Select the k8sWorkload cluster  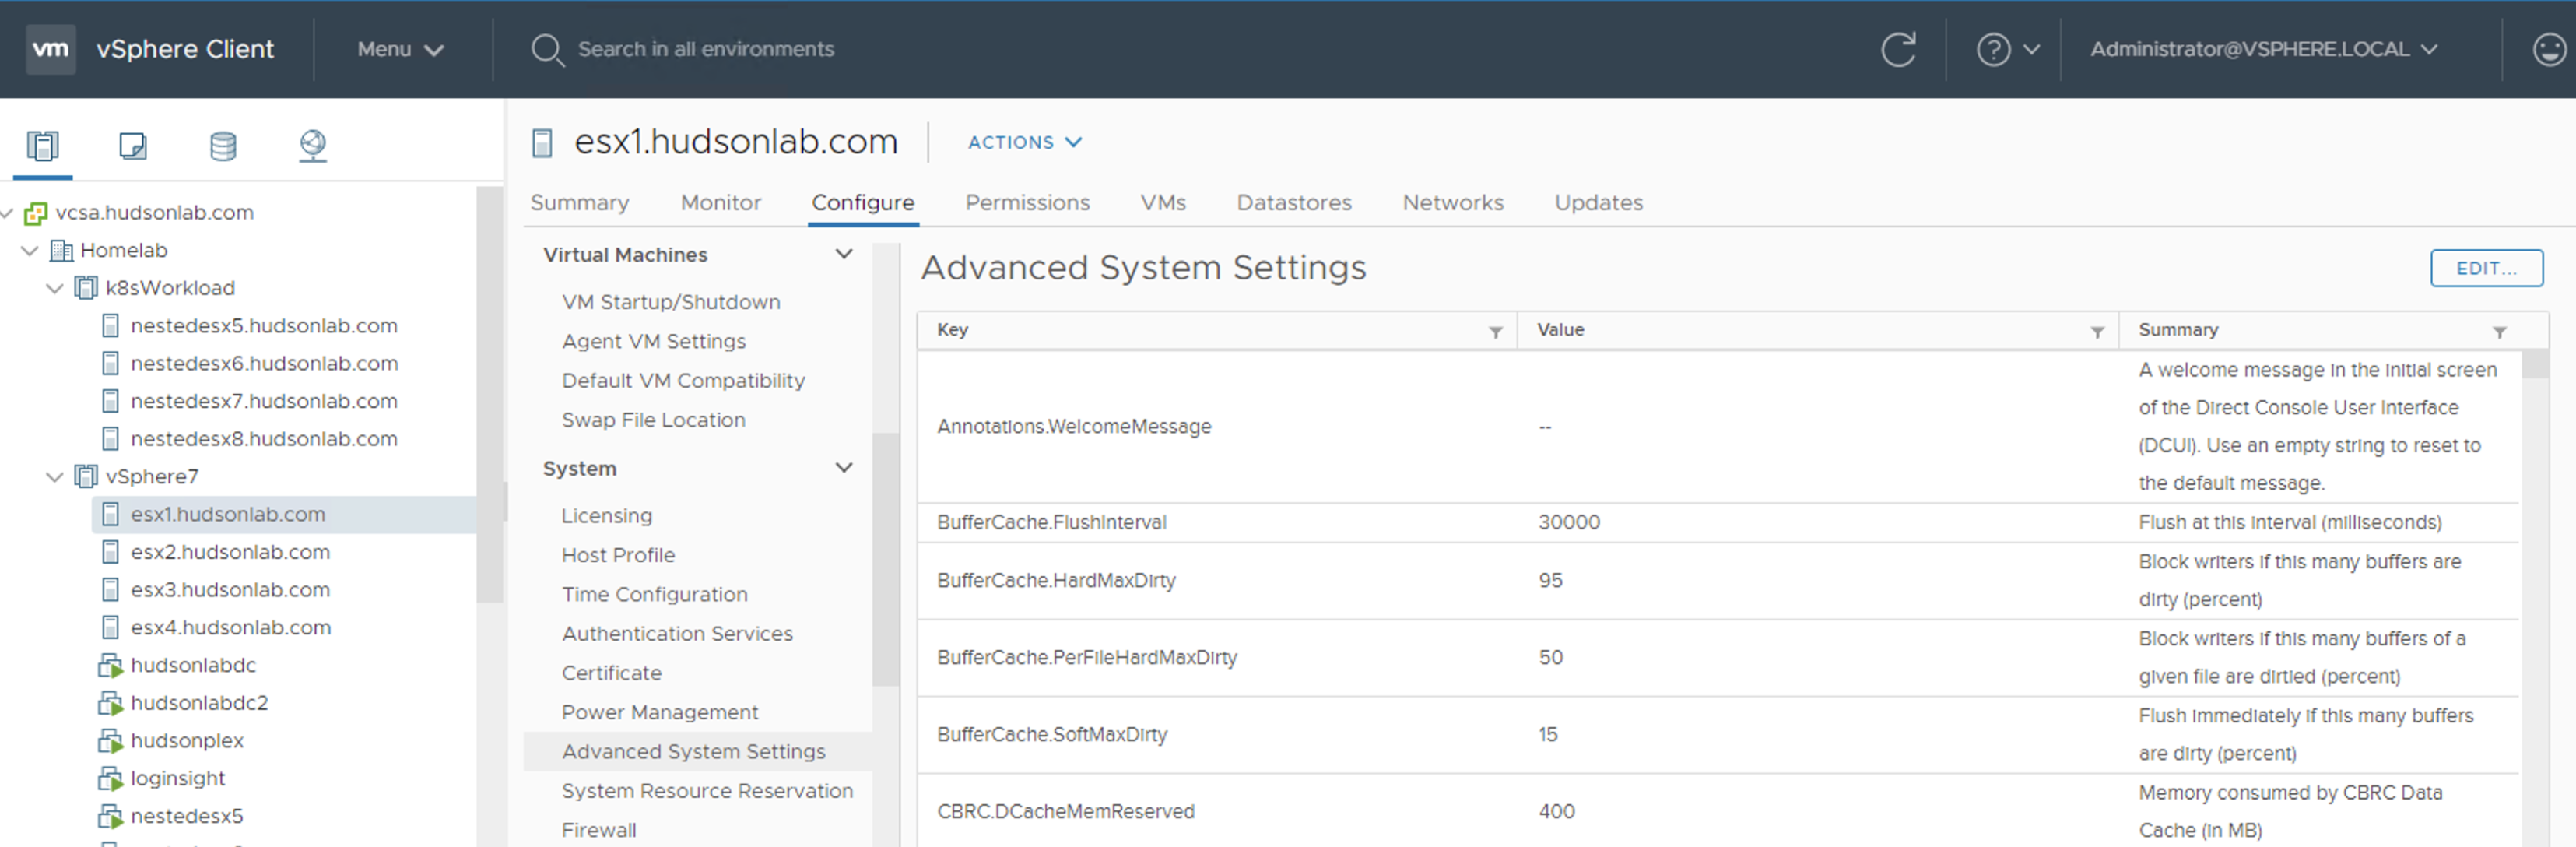[x=170, y=288]
